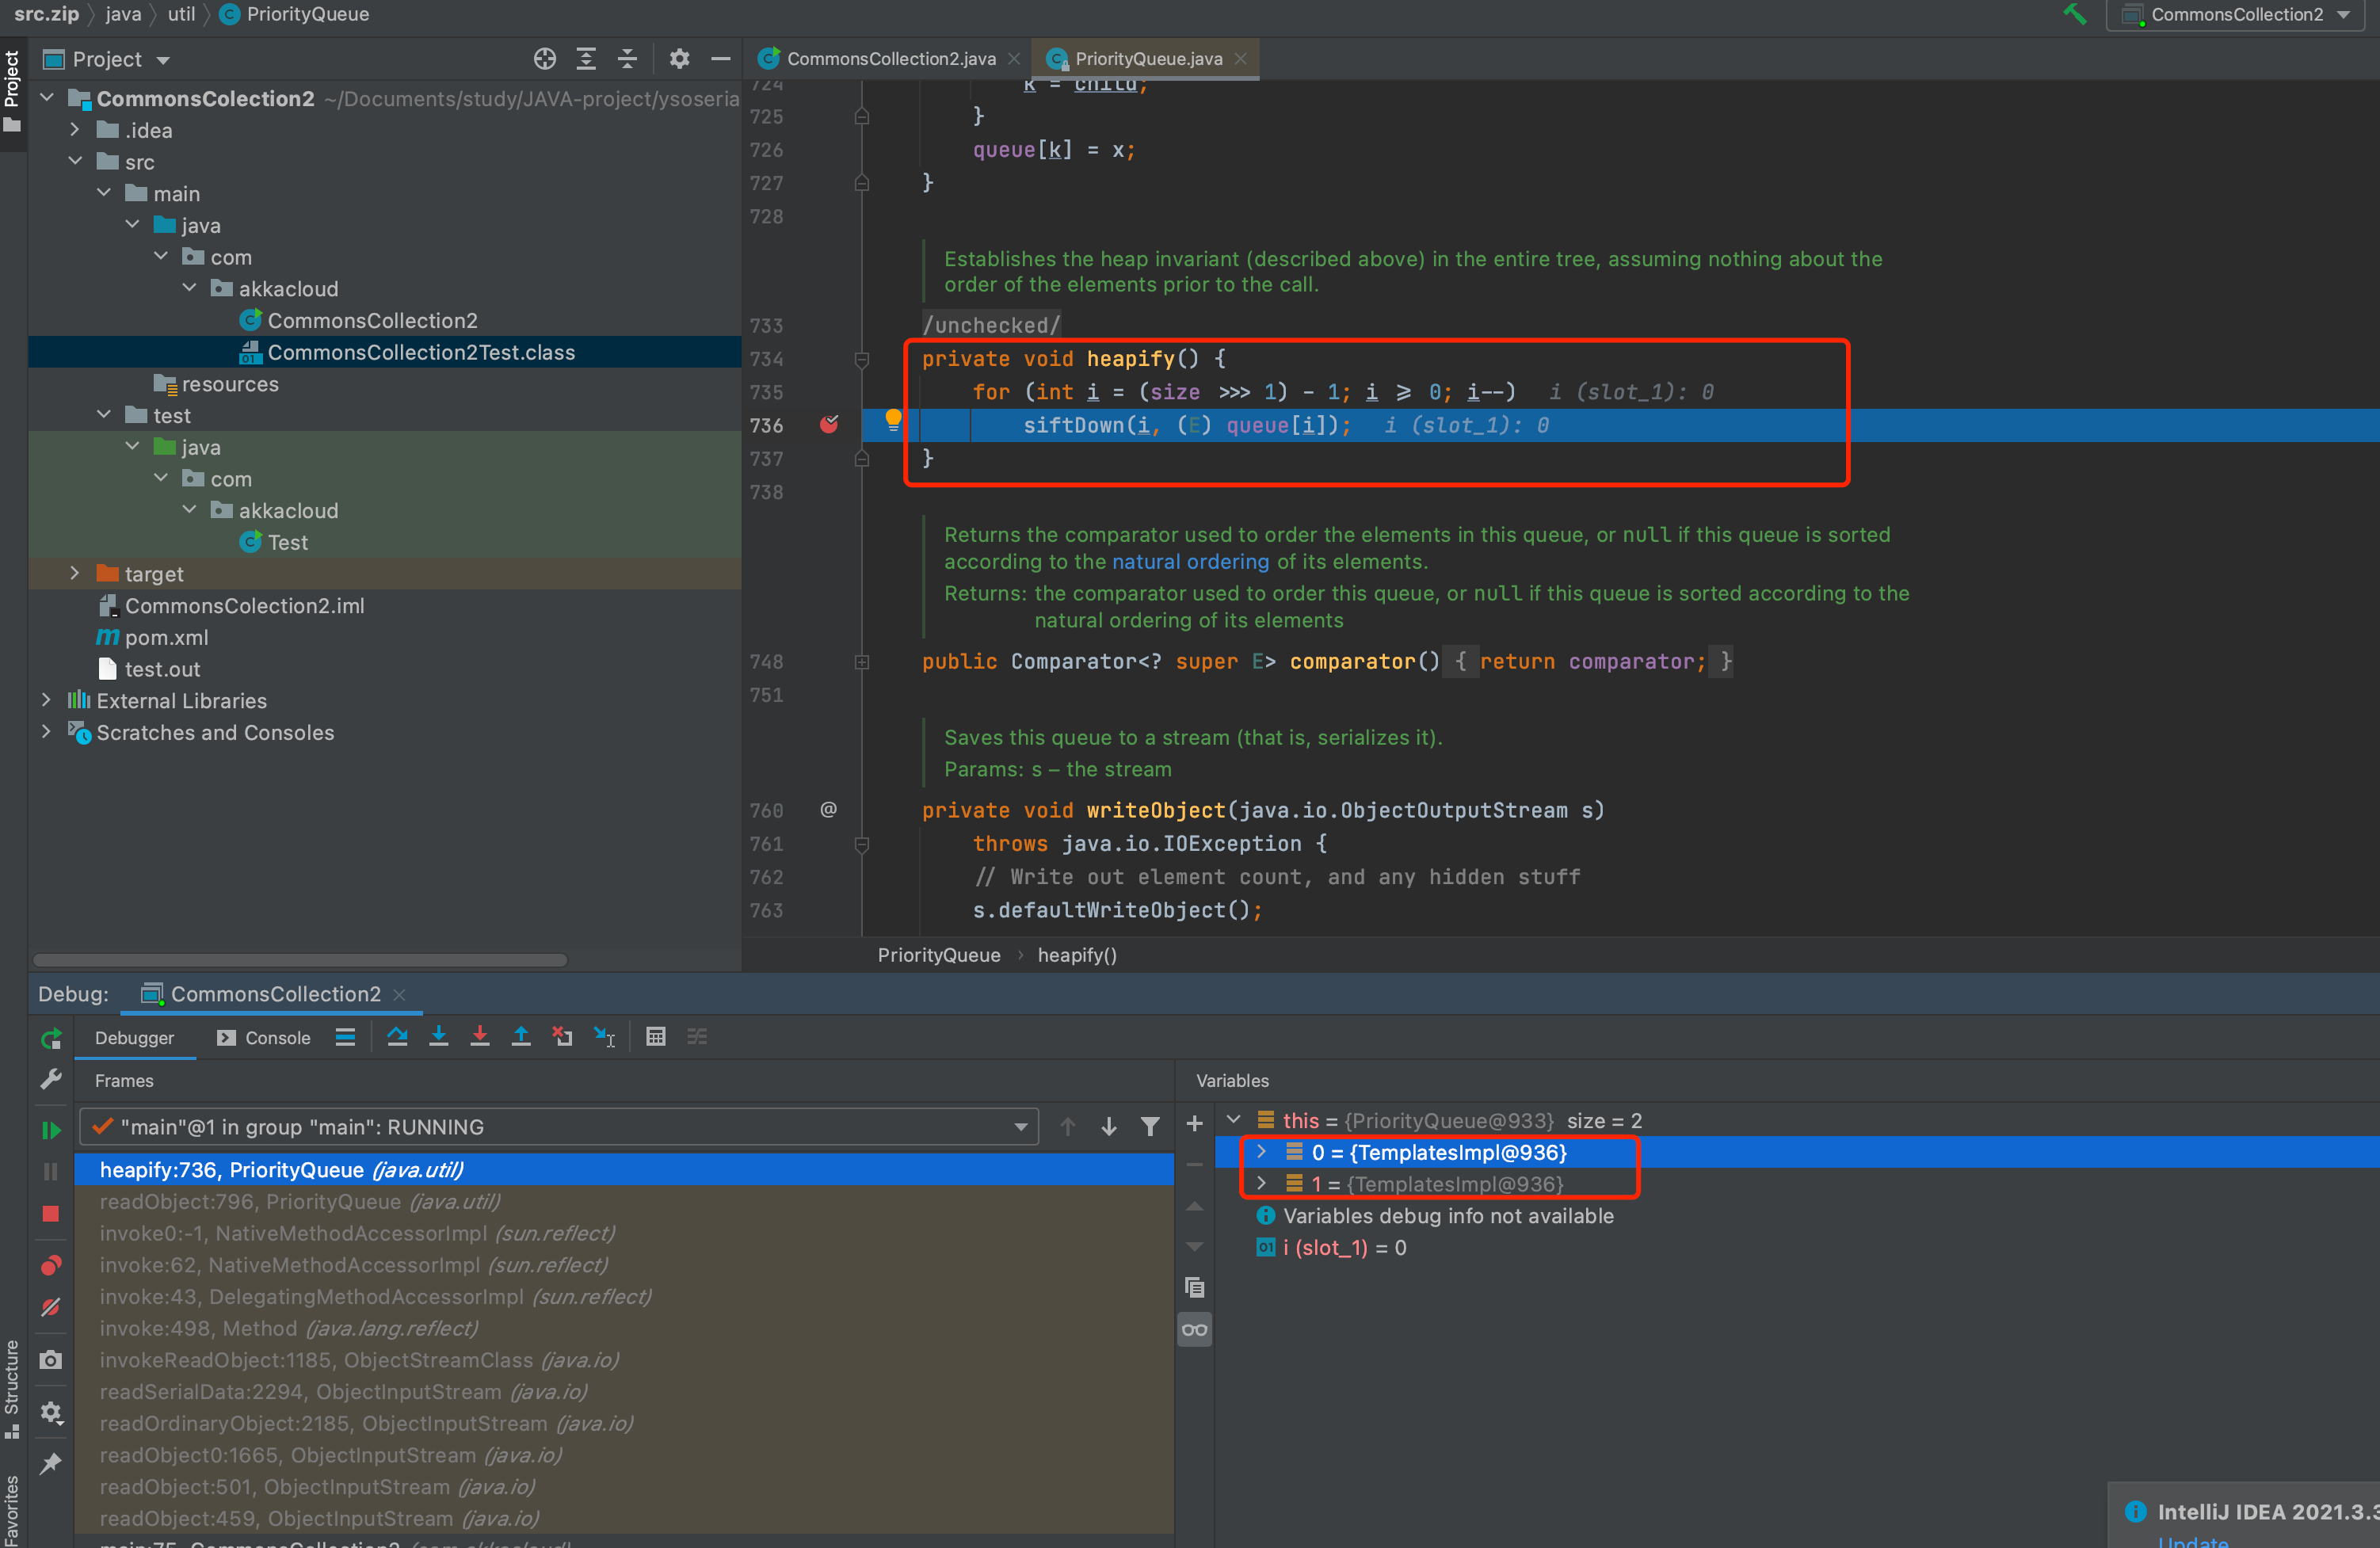Take a thread dump with camera icon
Image resolution: width=2380 pixels, height=1548 pixels.
point(51,1360)
